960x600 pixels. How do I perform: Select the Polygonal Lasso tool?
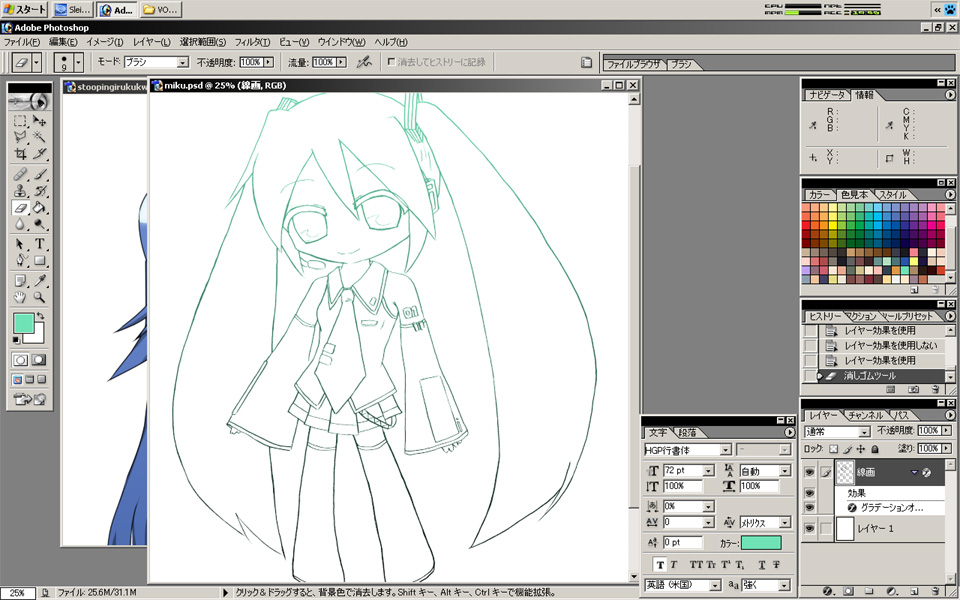(x=20, y=137)
